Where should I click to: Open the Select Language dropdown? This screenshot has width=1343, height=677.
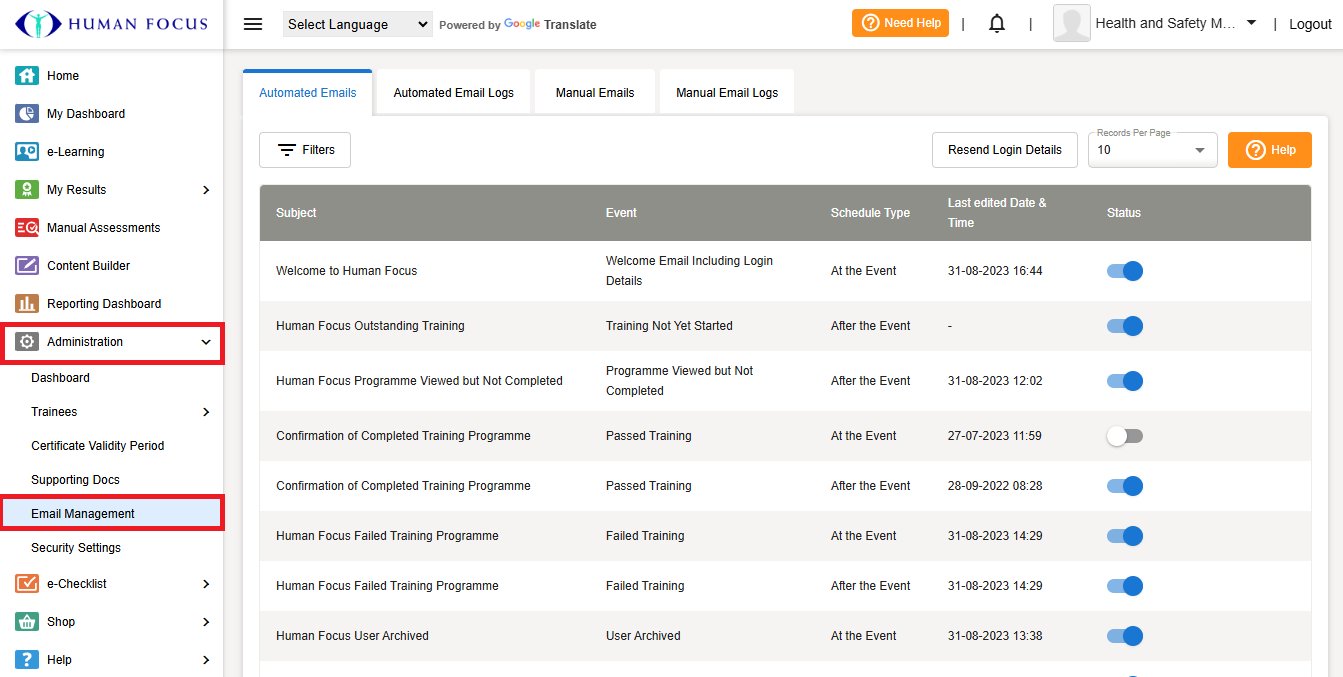coord(357,24)
